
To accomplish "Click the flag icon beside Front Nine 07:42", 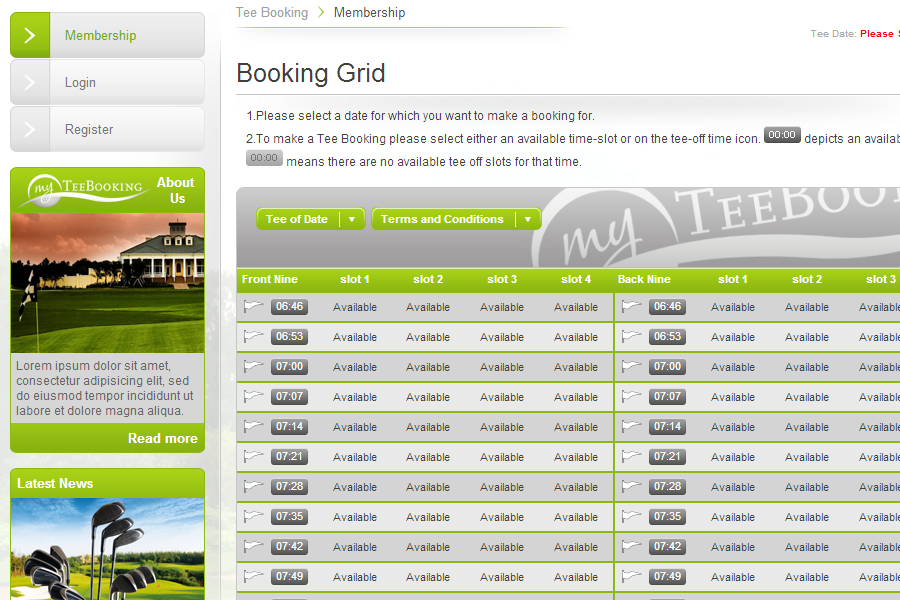I will [x=253, y=547].
